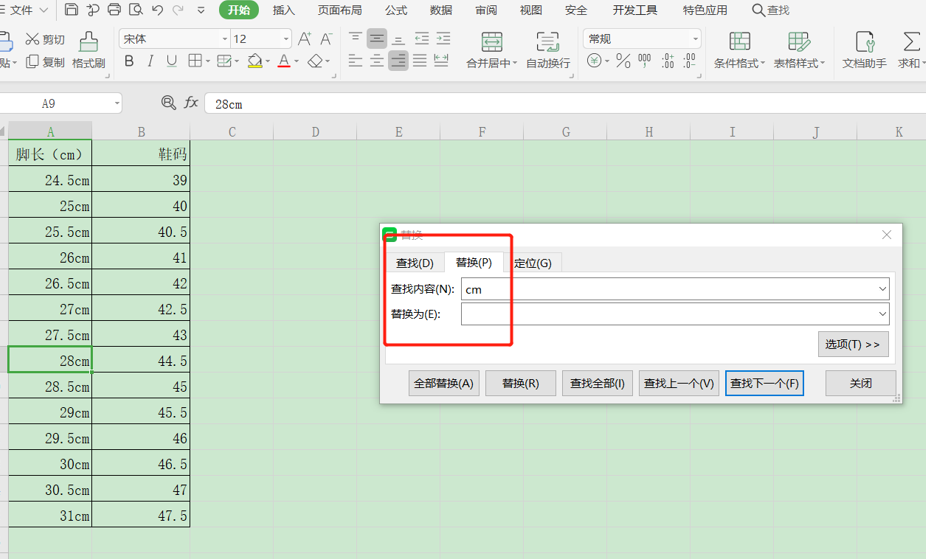The height and width of the screenshot is (559, 926).
Task: Click the 替换(R) button
Action: click(x=520, y=383)
